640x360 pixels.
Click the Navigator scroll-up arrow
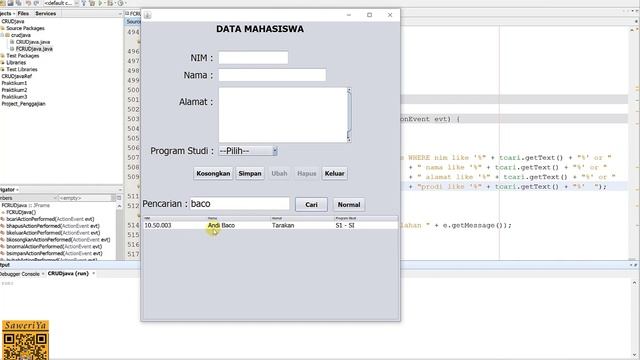pyautogui.click(x=119, y=206)
